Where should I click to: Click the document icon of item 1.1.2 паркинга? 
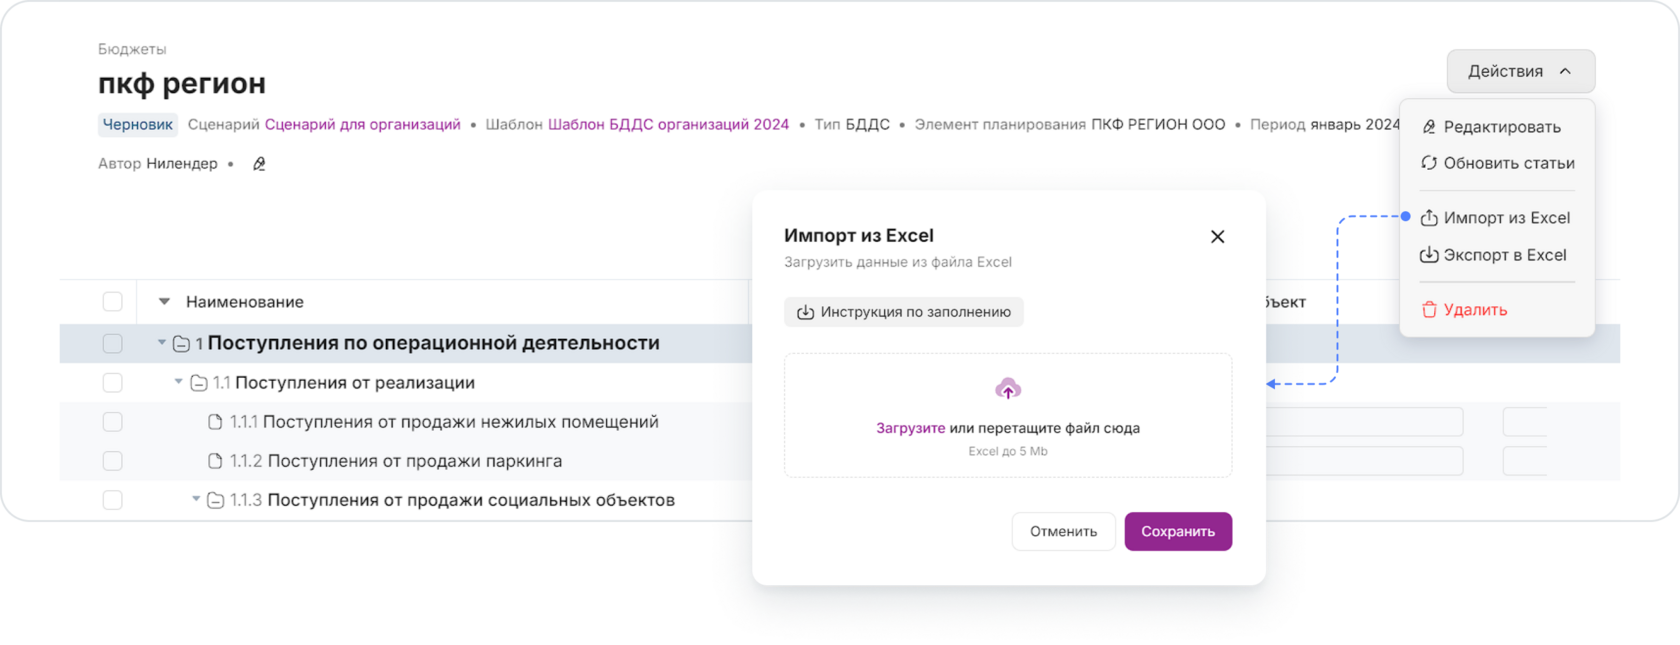[215, 461]
